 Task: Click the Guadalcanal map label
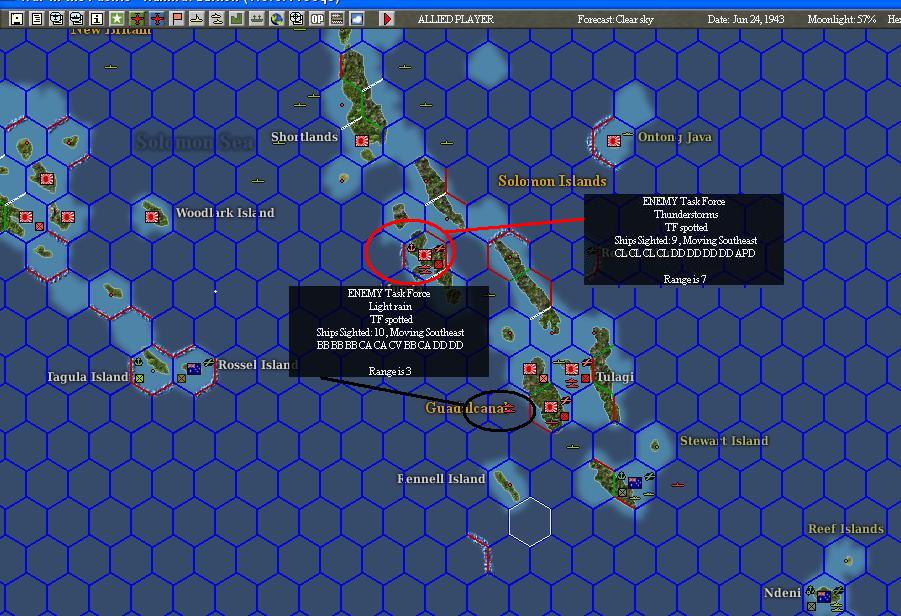point(465,408)
